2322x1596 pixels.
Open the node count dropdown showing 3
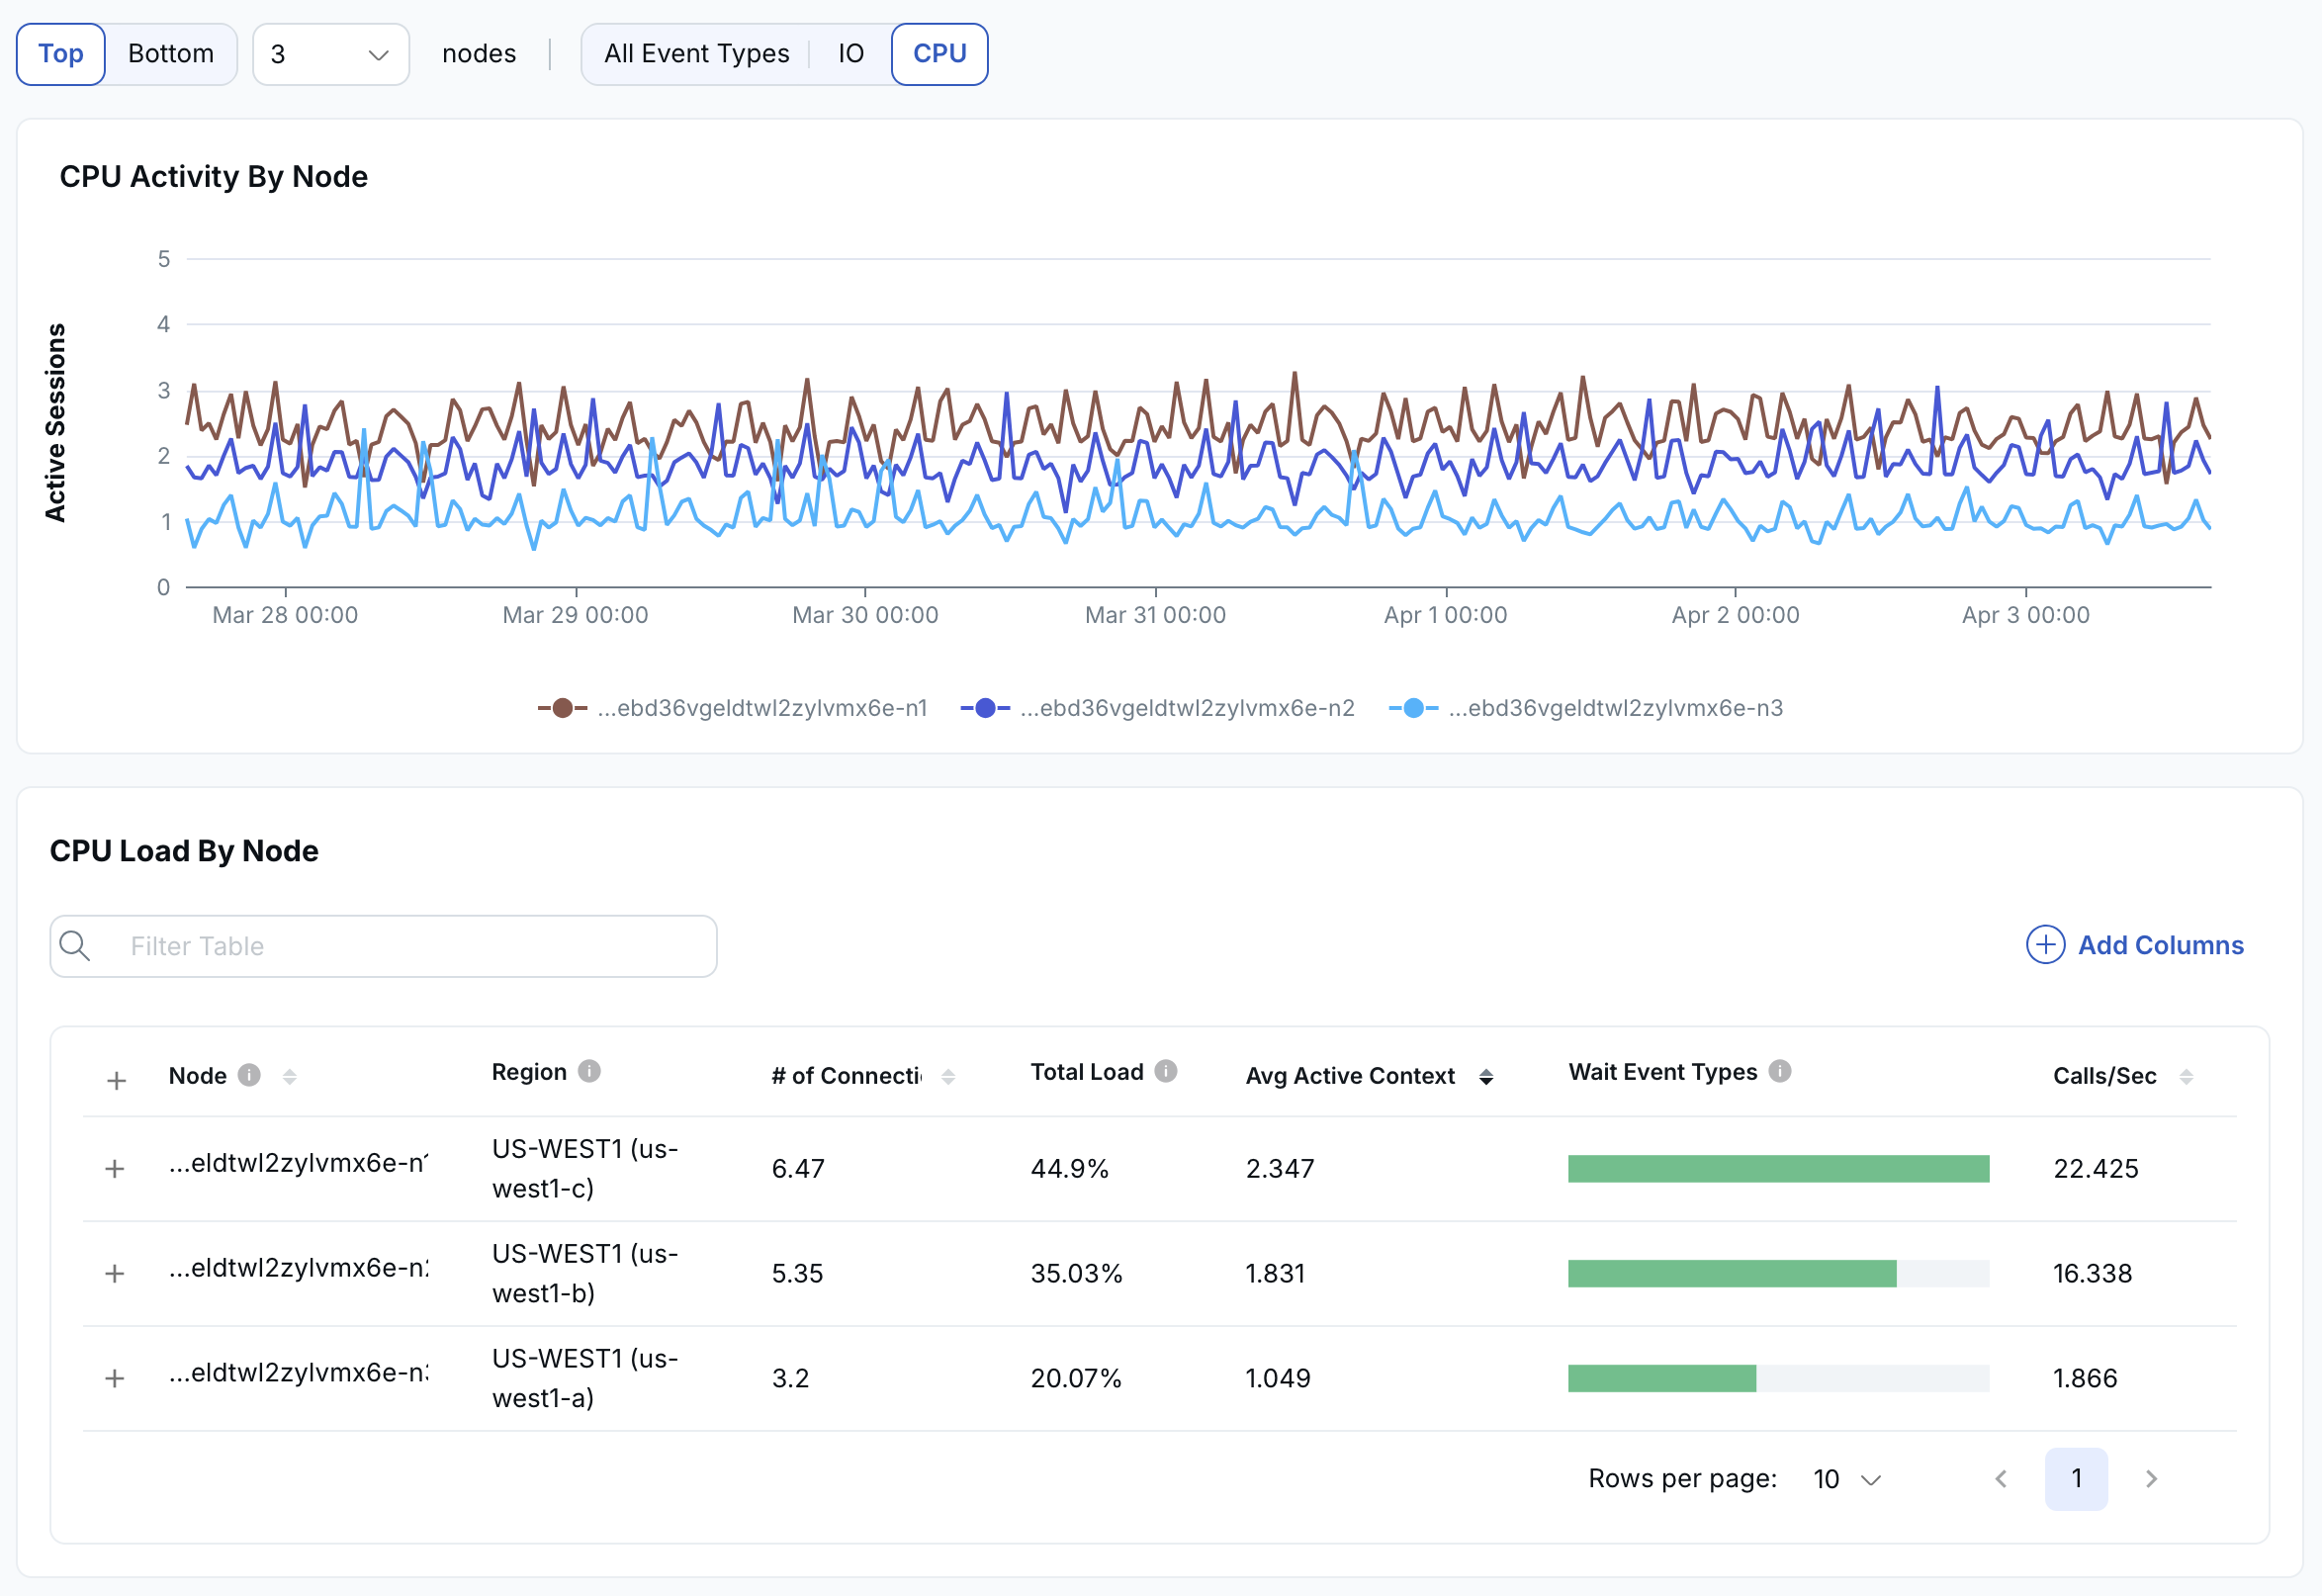[330, 54]
